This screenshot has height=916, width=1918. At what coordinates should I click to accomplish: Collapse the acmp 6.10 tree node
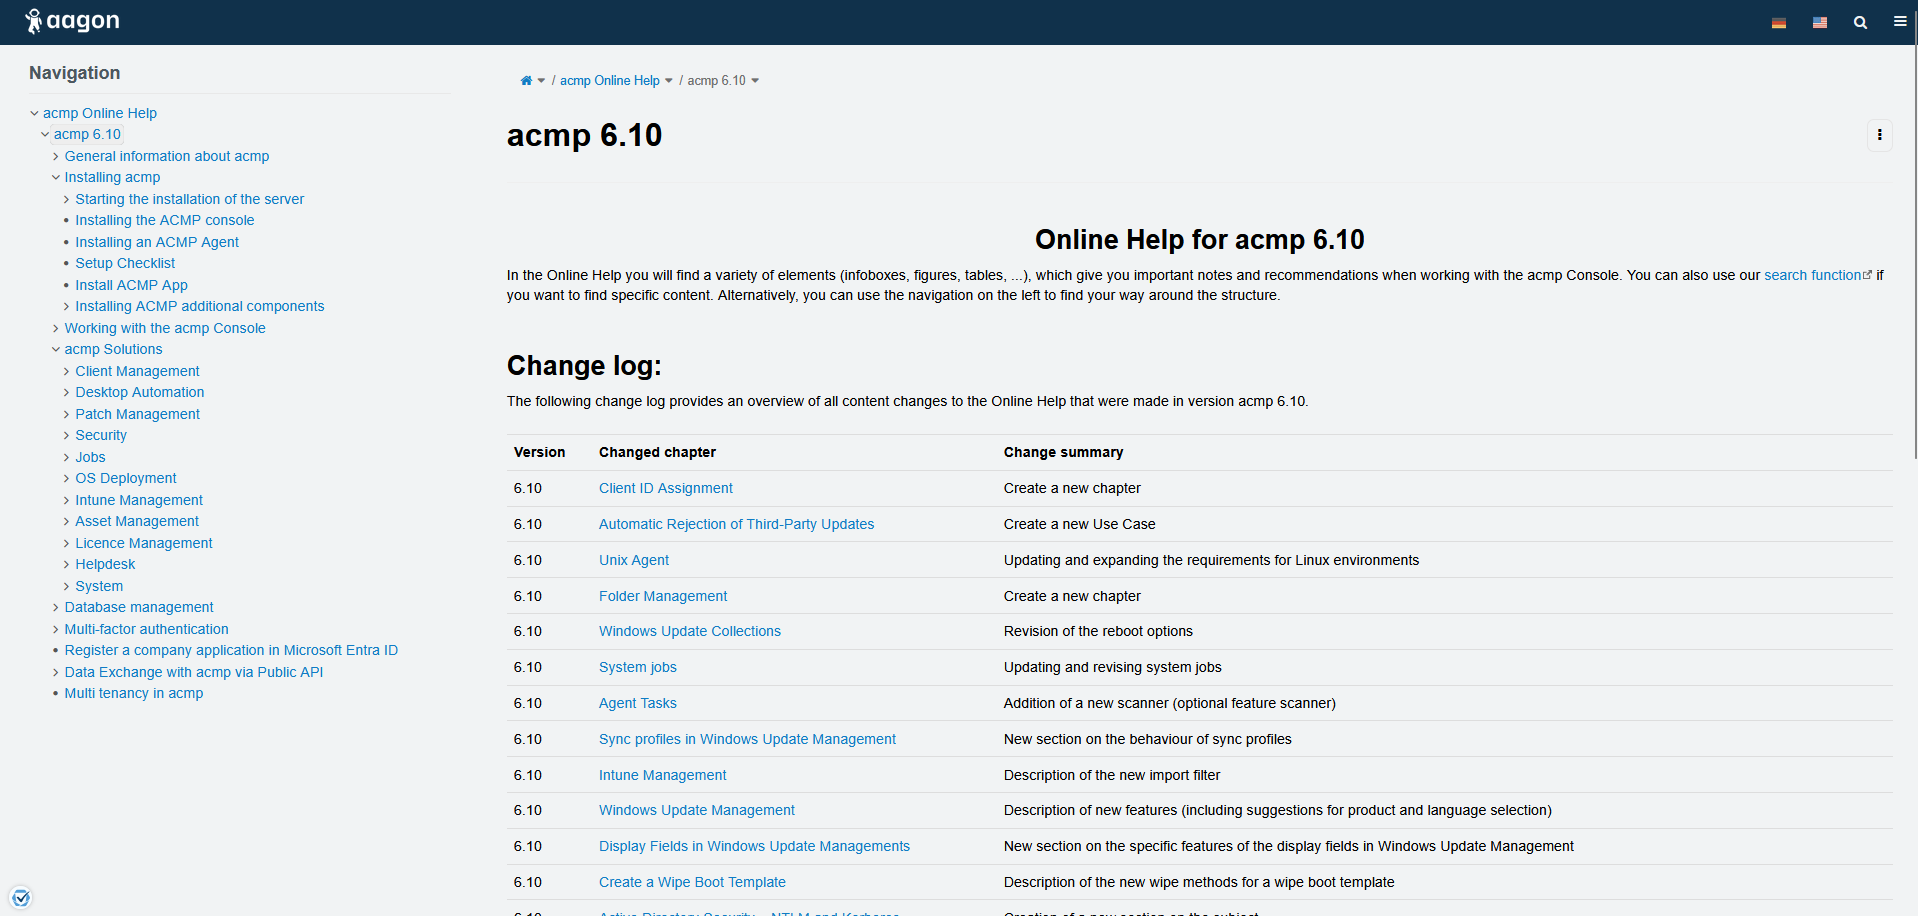click(x=45, y=134)
